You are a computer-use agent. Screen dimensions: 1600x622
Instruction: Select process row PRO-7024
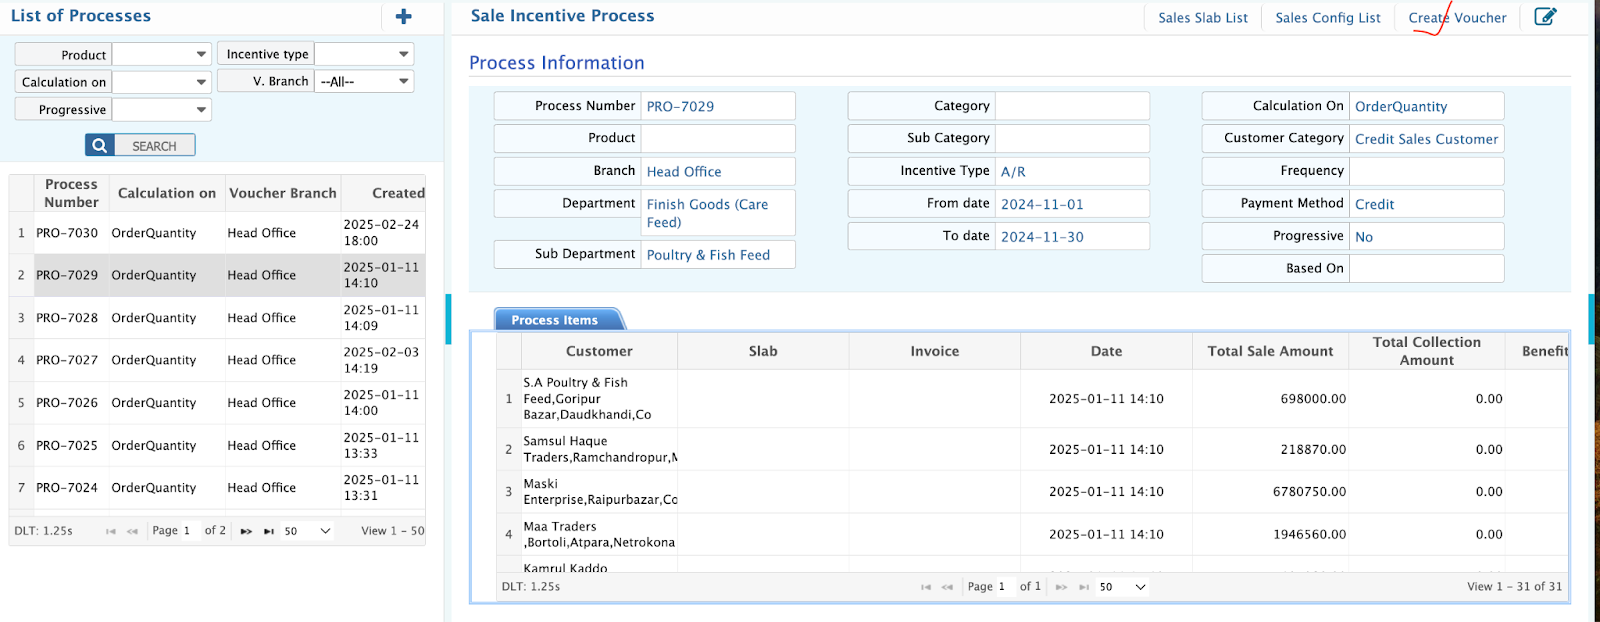[217, 487]
